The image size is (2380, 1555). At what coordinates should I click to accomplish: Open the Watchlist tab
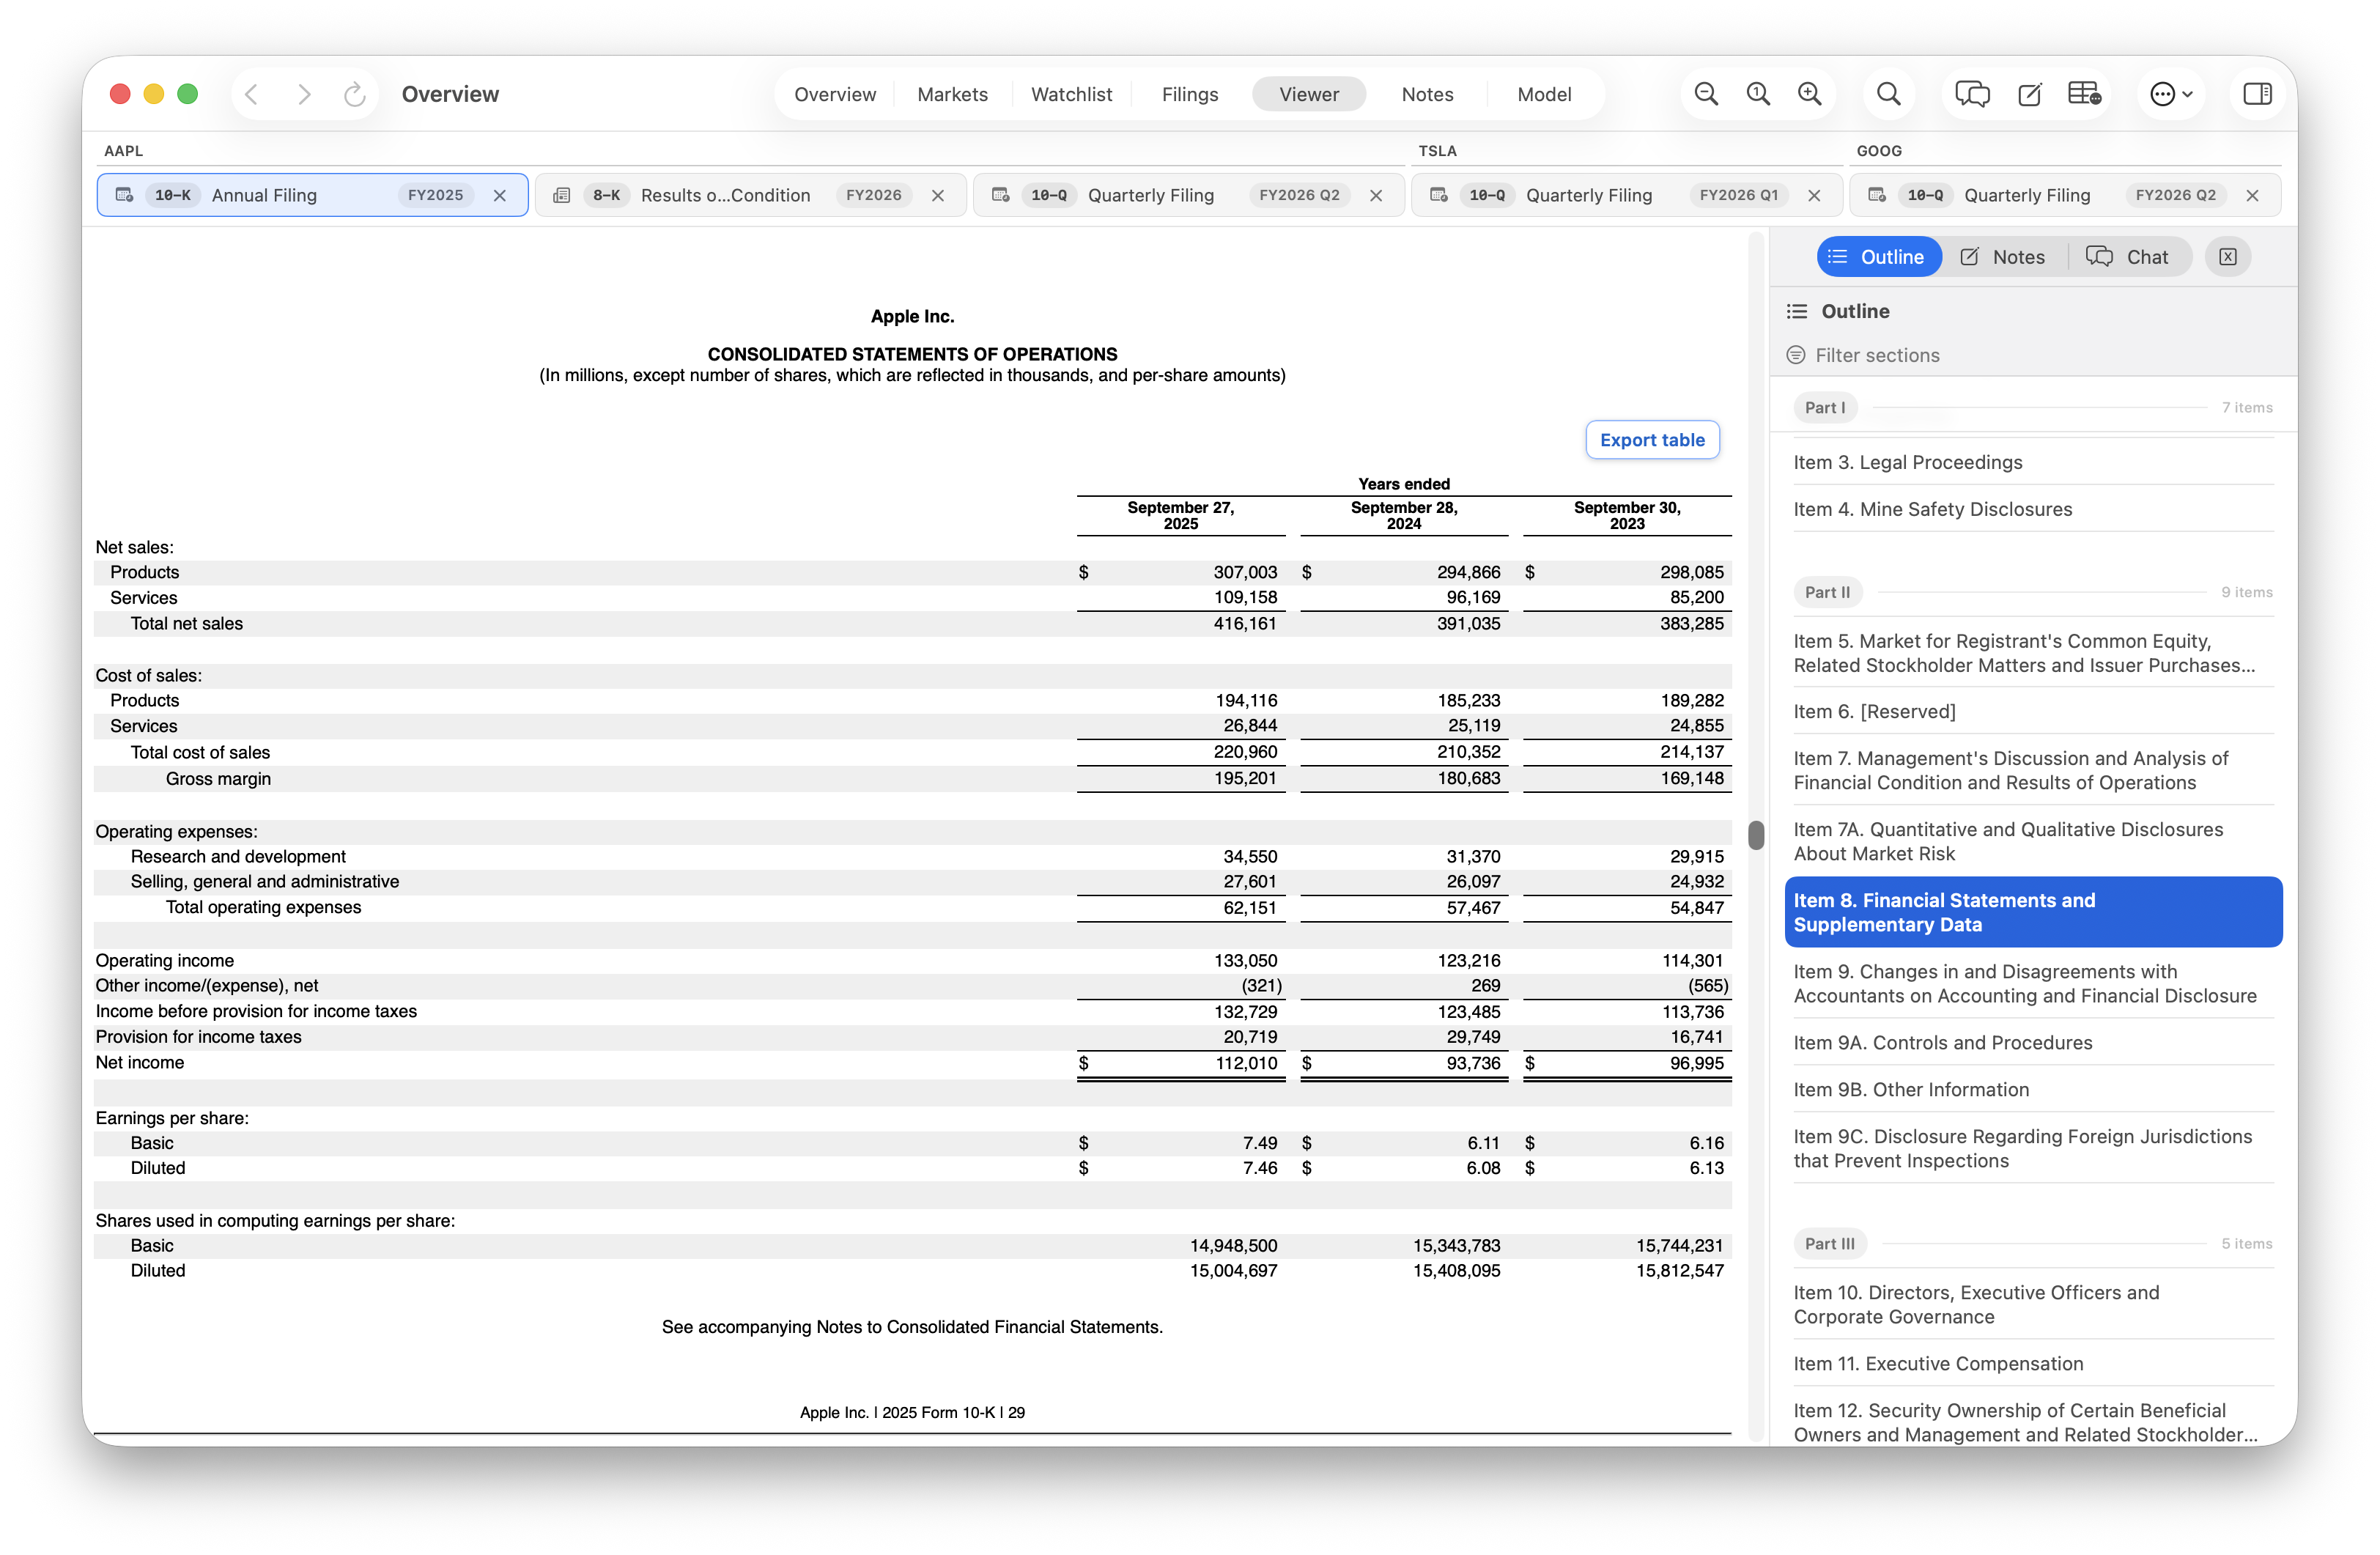1071,94
